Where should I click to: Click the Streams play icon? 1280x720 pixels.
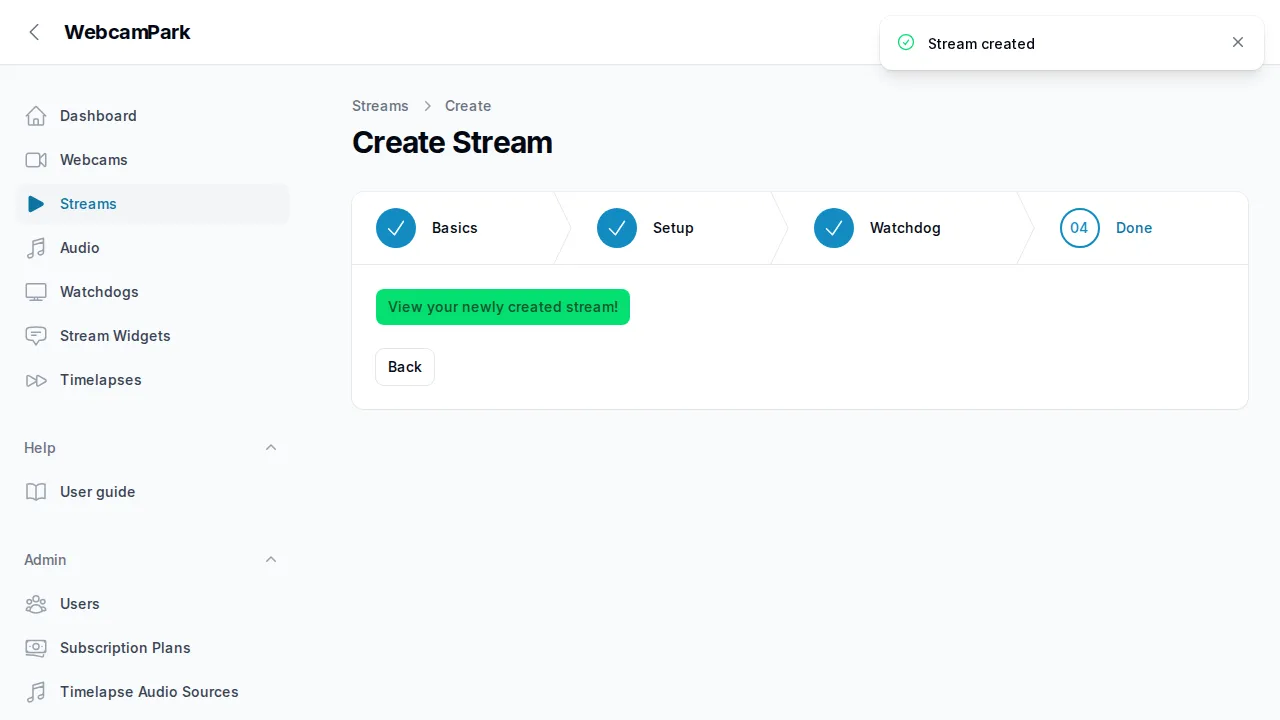[36, 204]
